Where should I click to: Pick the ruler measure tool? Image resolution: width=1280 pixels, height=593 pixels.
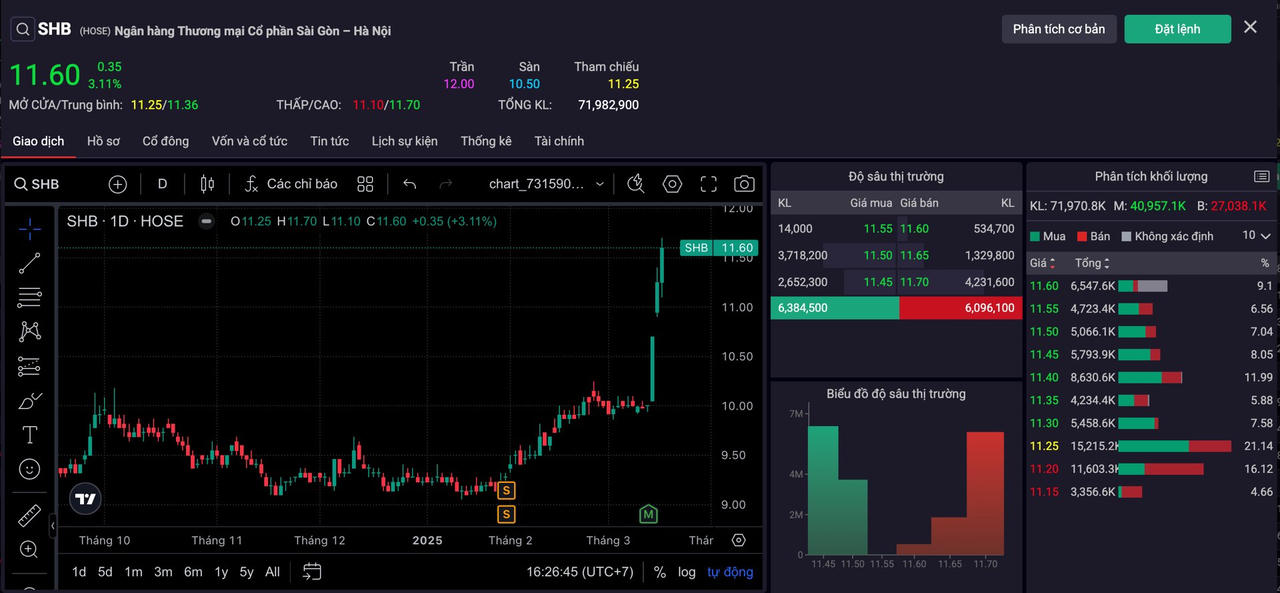(x=30, y=516)
